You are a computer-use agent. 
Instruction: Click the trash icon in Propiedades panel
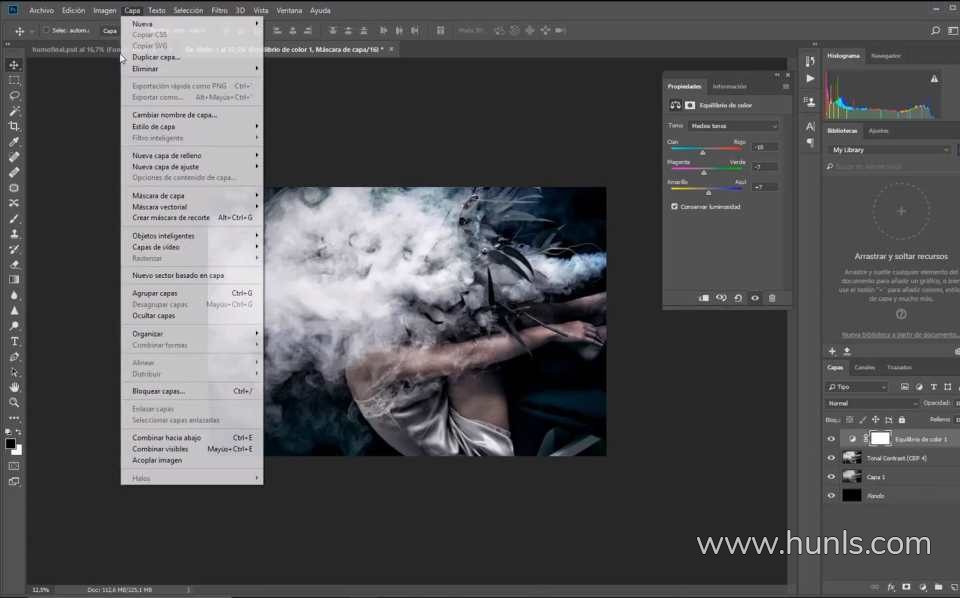[x=772, y=298]
